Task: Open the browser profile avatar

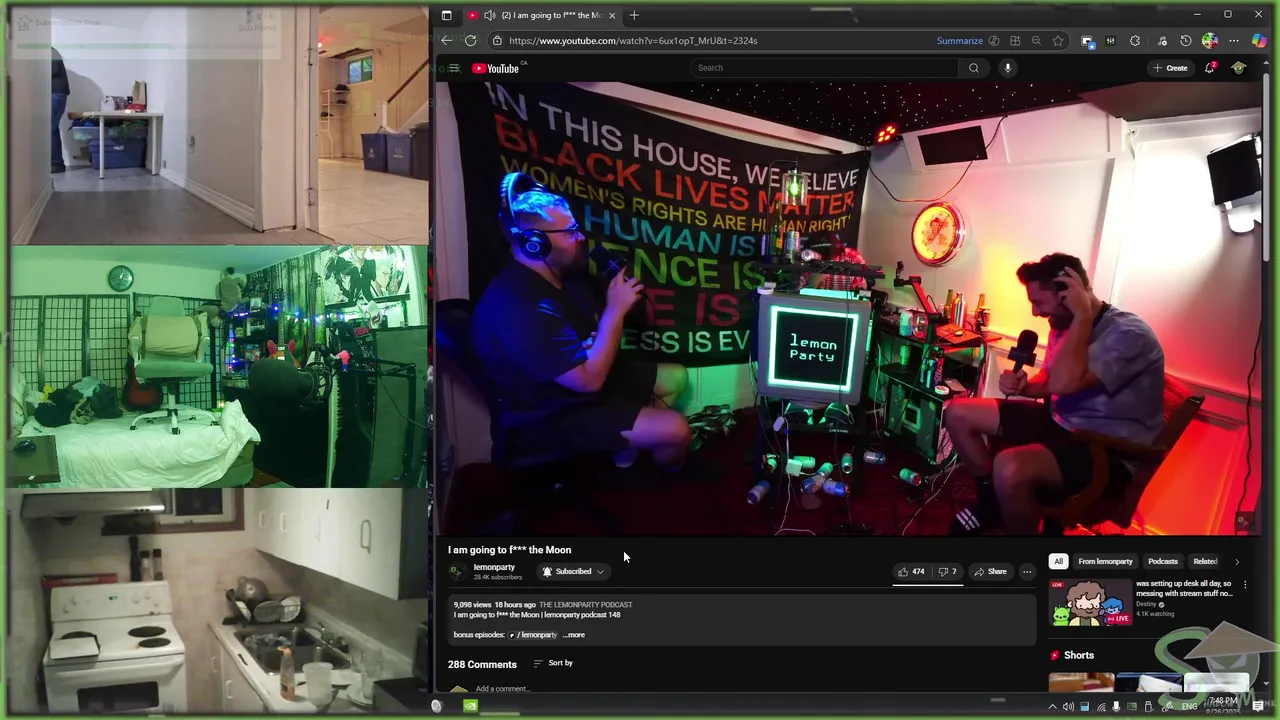Action: click(1210, 41)
